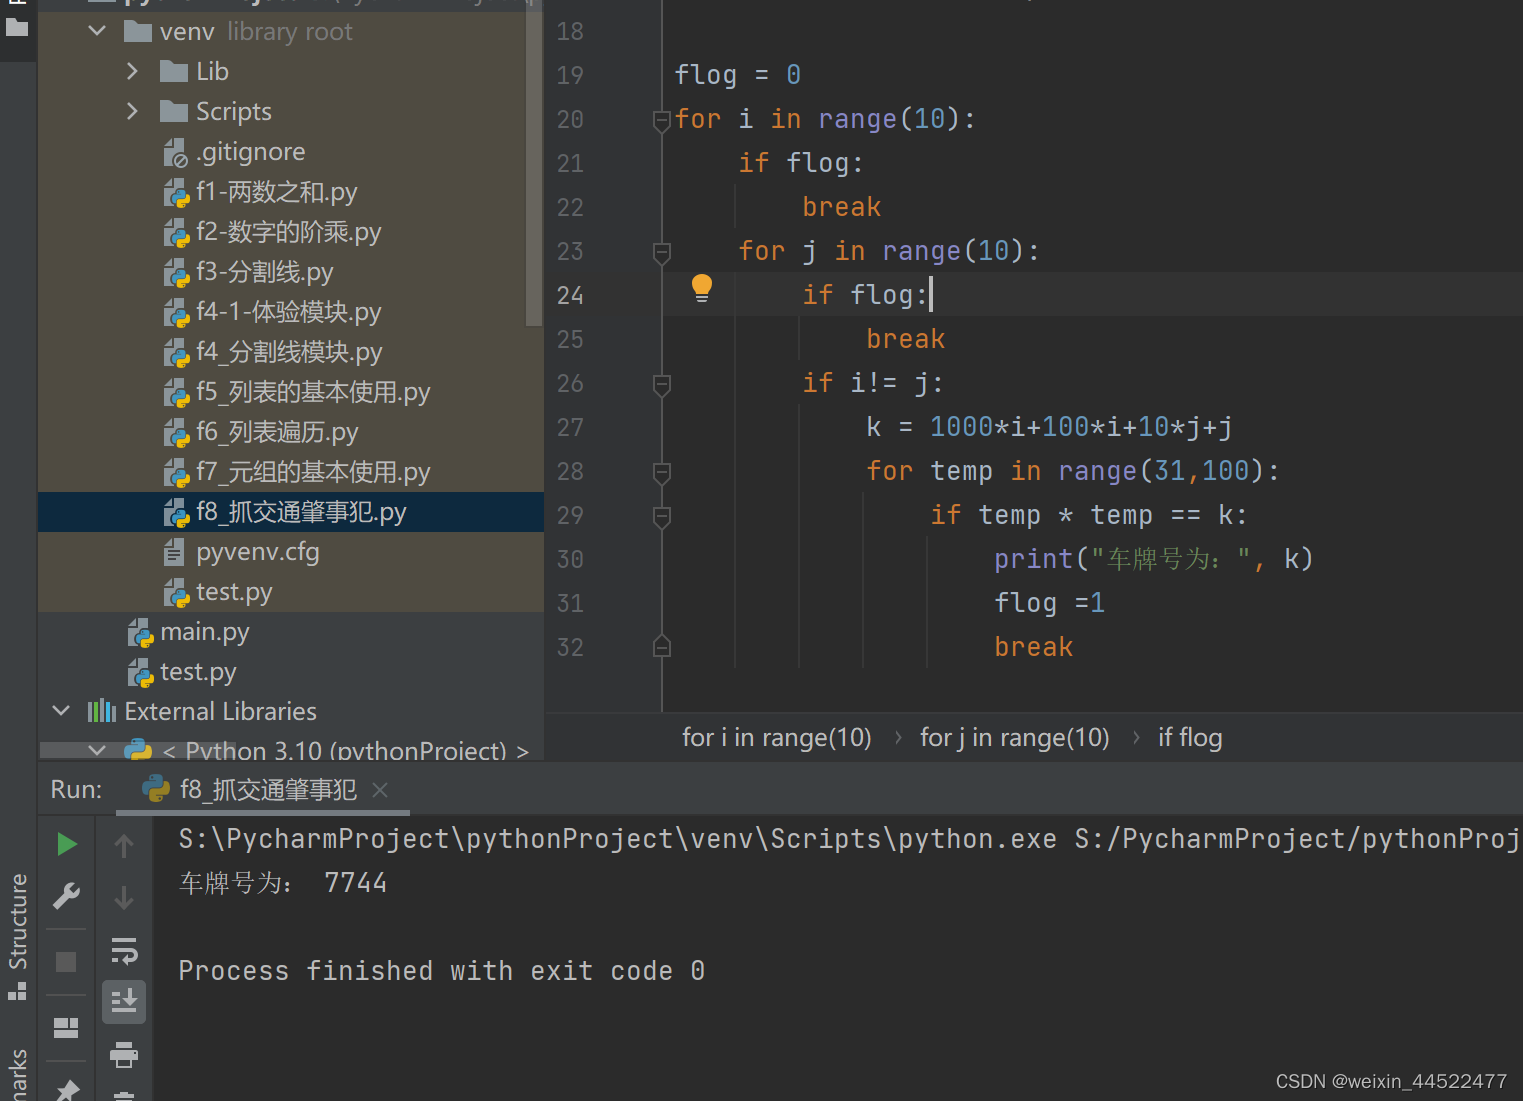Screen dimensions: 1523x1101
Task: Select the .gitignore file
Action: (x=250, y=152)
